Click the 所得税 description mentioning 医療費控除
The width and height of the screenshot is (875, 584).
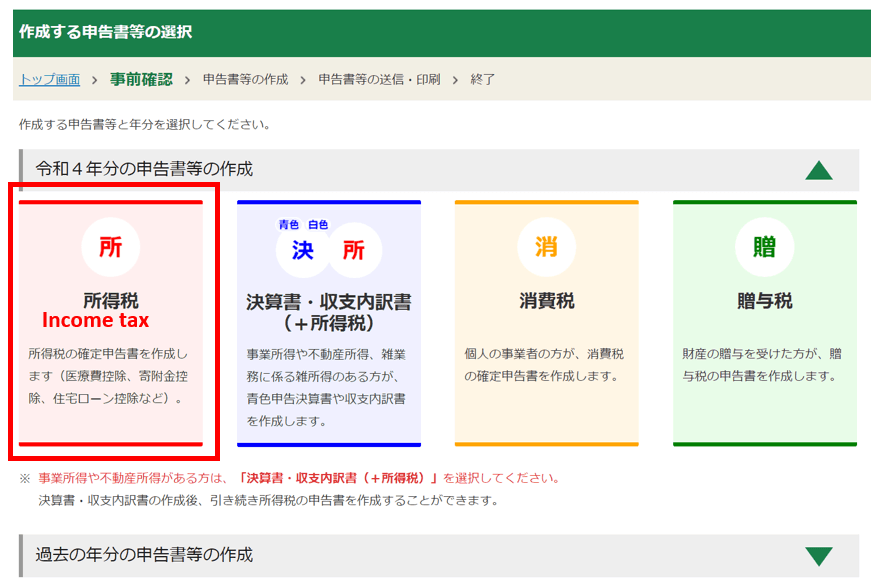(108, 376)
